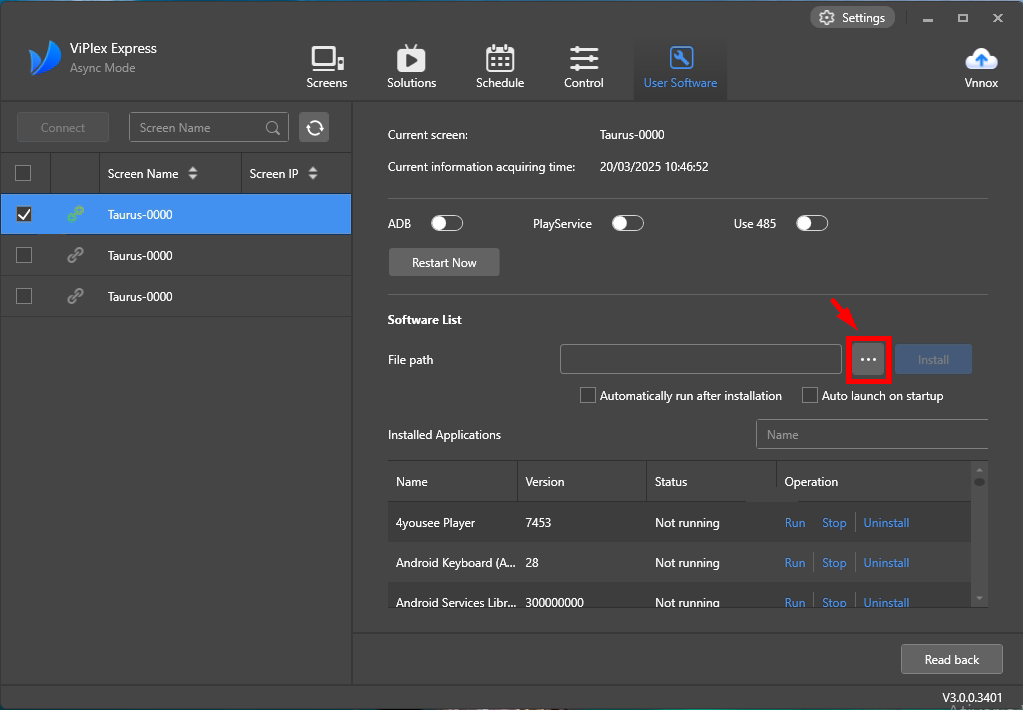Click the search magnifier icon
This screenshot has height=710, width=1023.
point(273,128)
